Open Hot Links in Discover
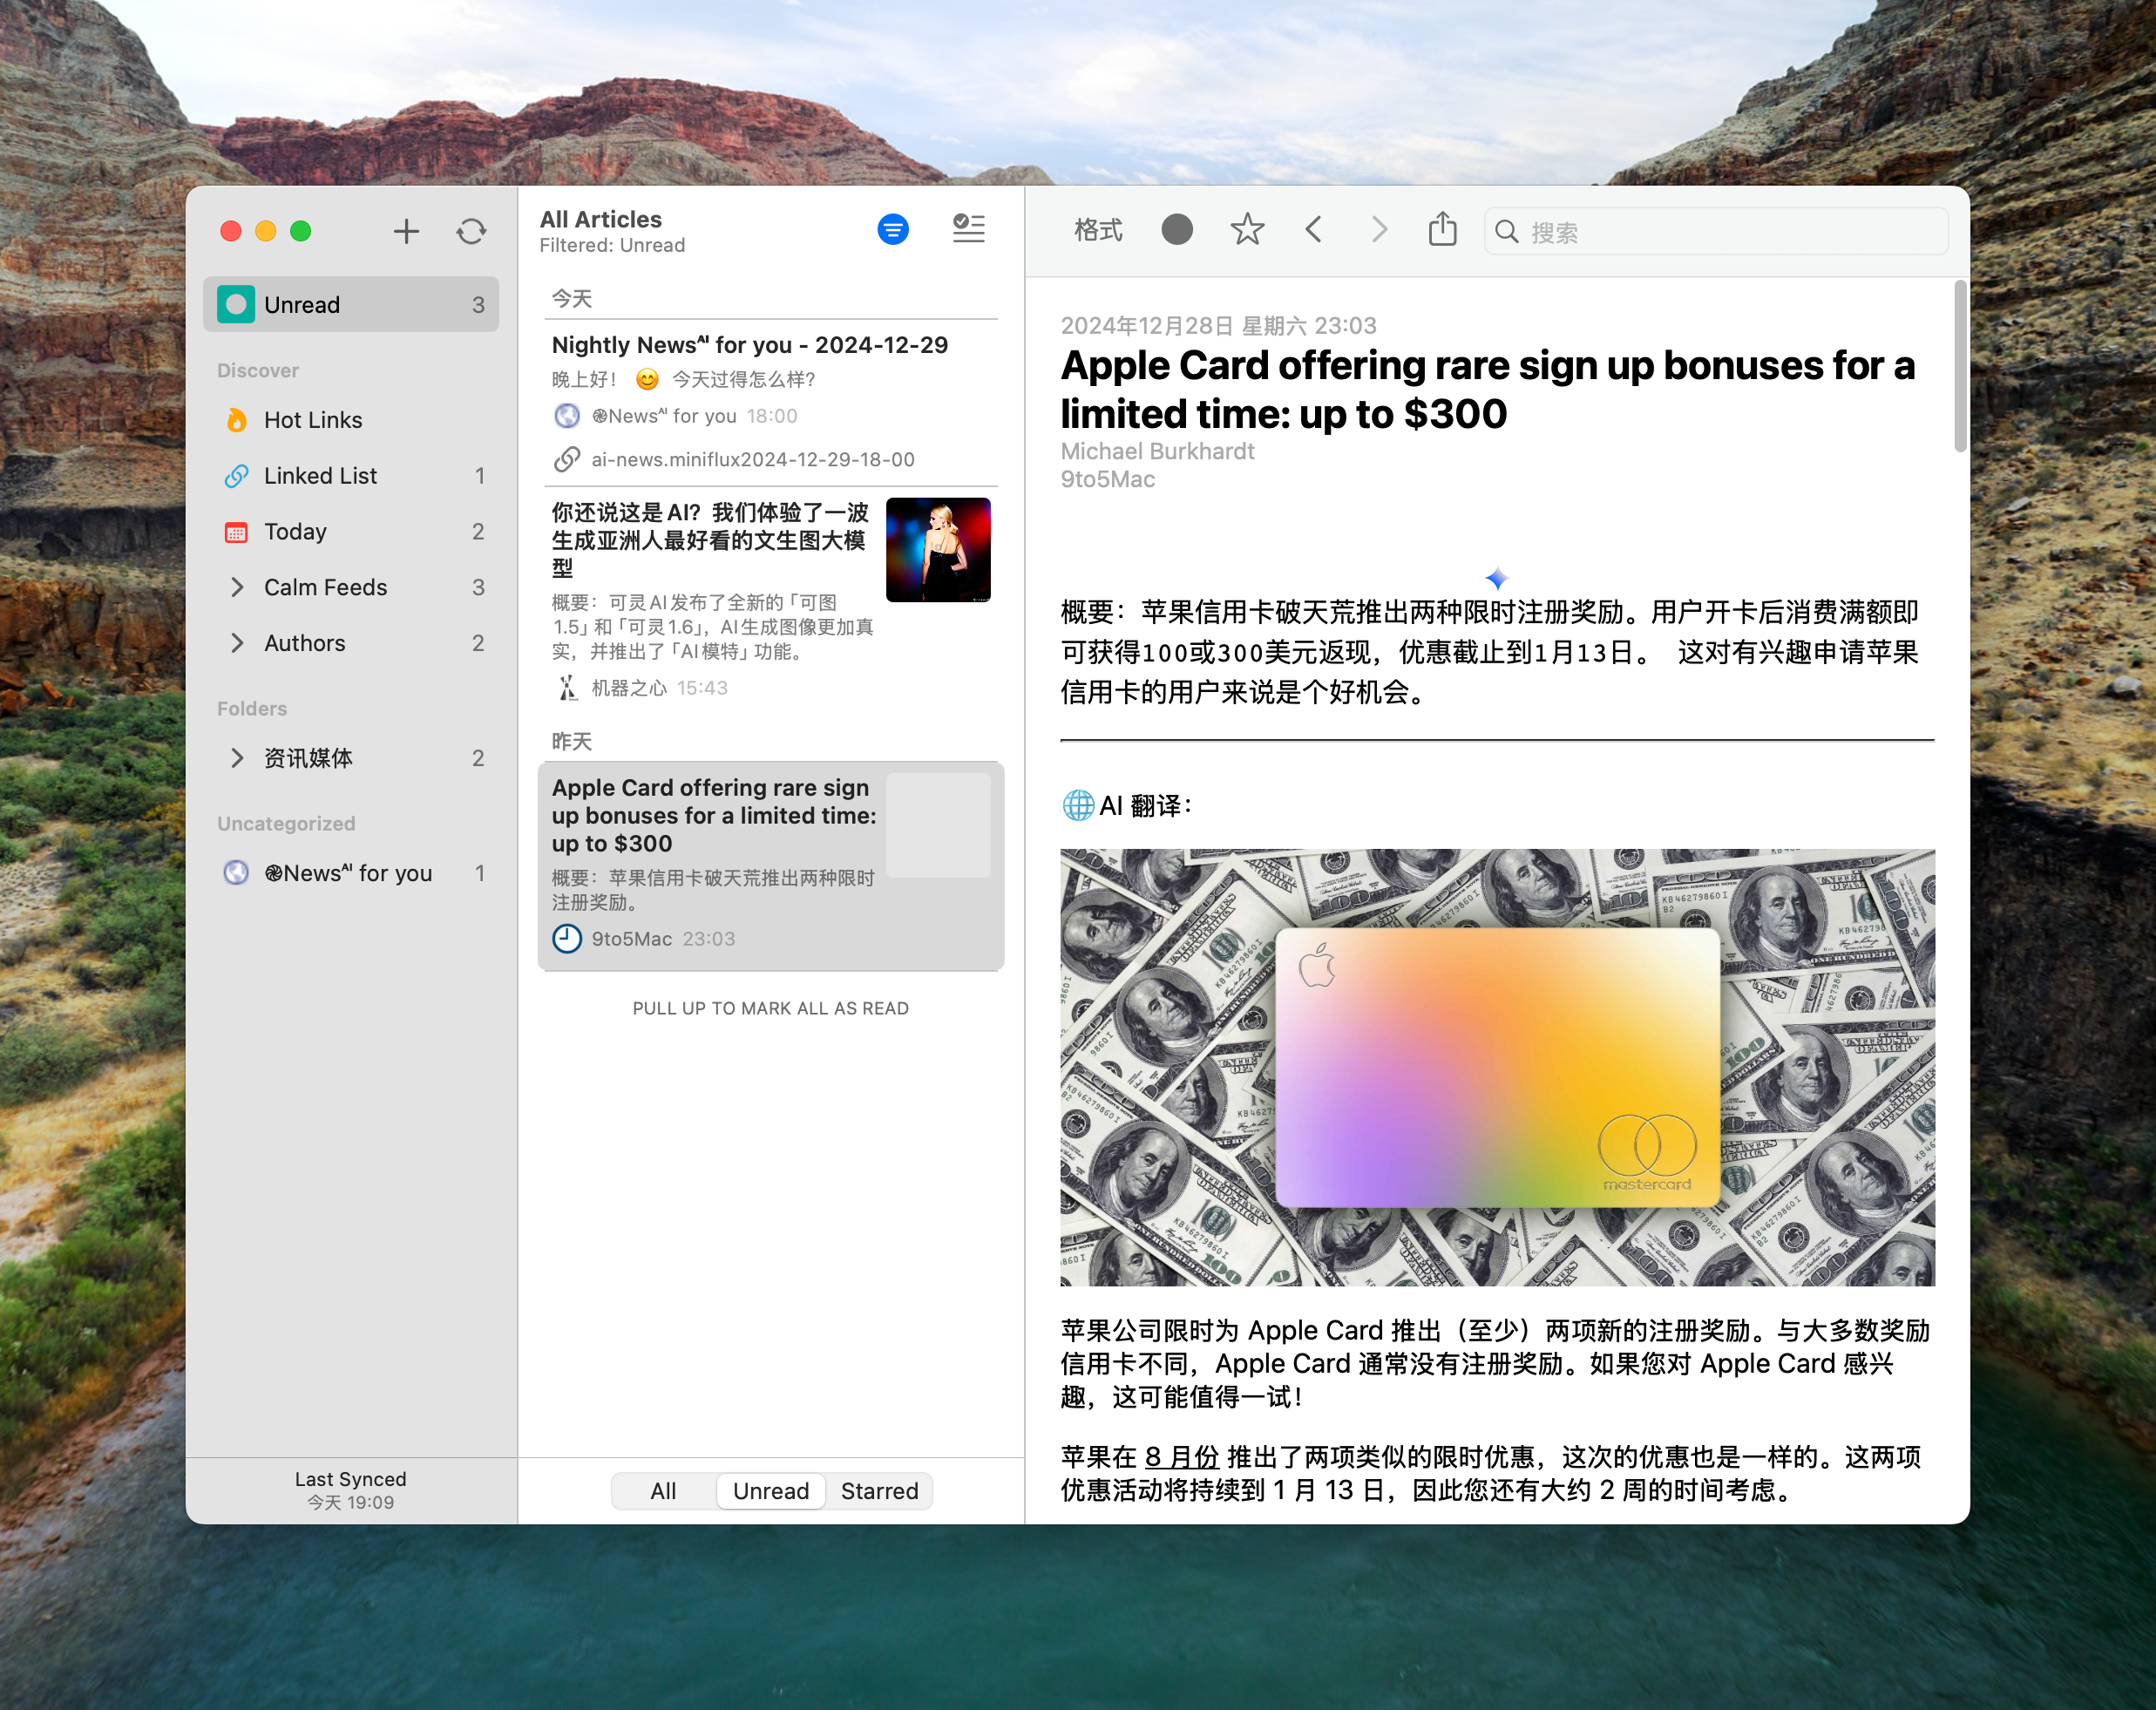The height and width of the screenshot is (1710, 2156). point(351,420)
